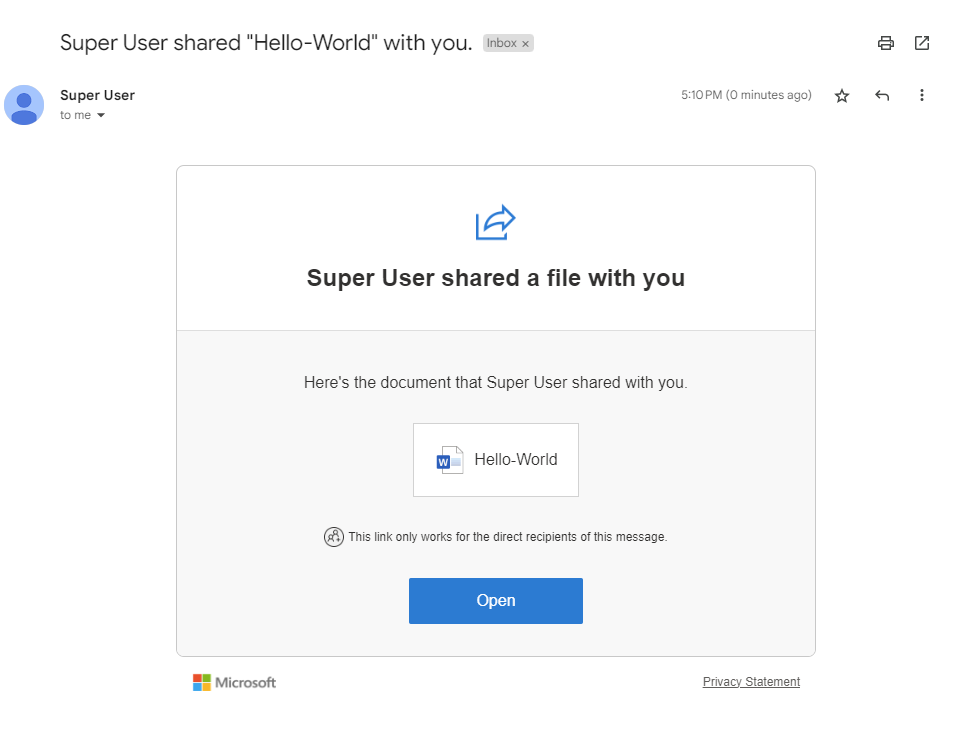Expand recipient details arrow beside 'to me'

101,116
